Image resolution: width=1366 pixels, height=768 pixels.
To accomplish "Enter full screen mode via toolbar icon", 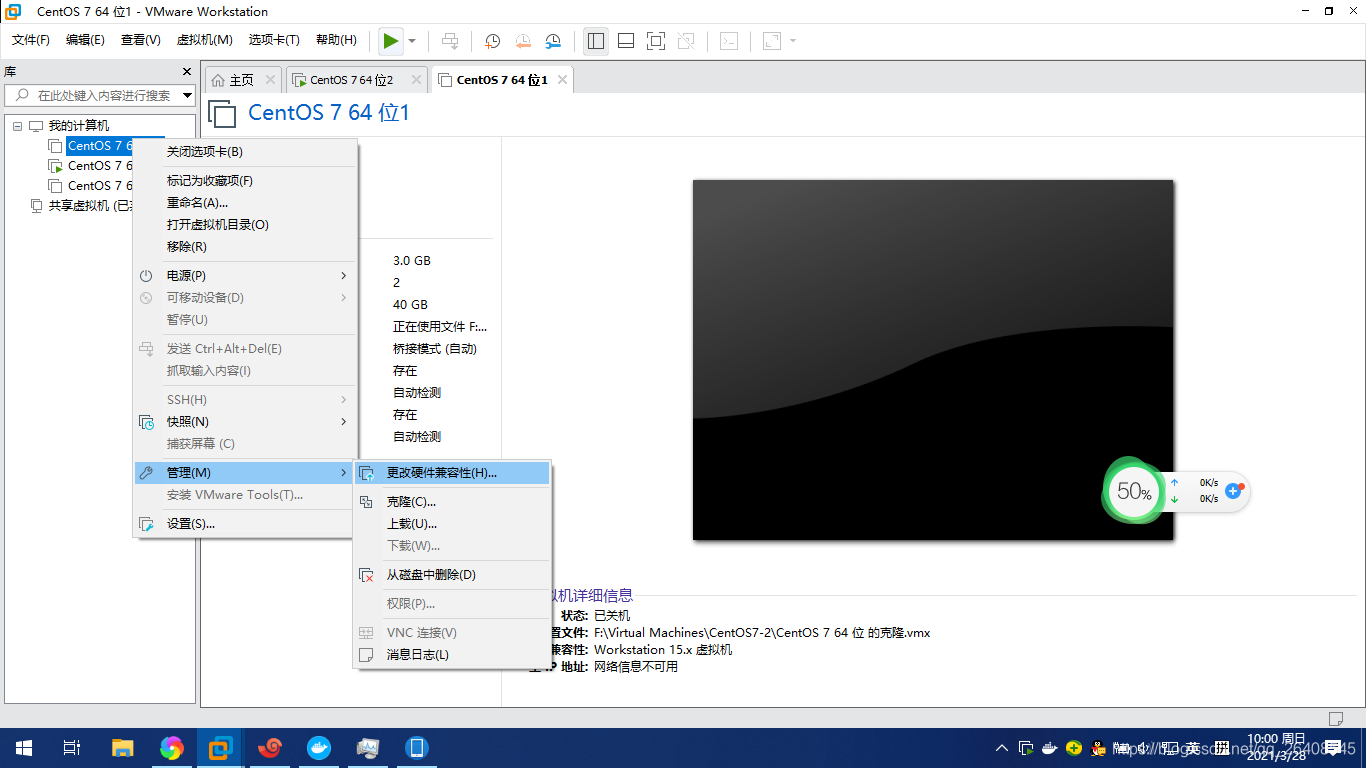I will [656, 41].
